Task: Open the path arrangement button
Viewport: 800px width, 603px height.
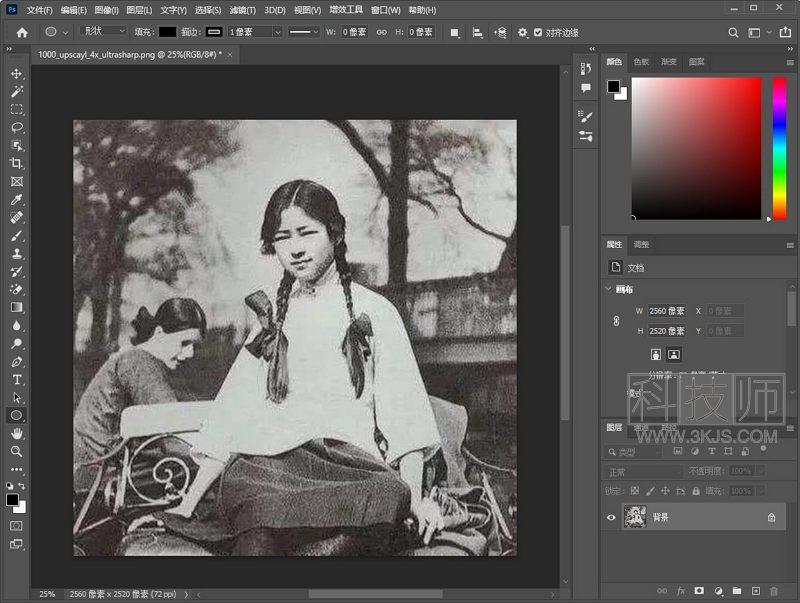Action: 500,33
